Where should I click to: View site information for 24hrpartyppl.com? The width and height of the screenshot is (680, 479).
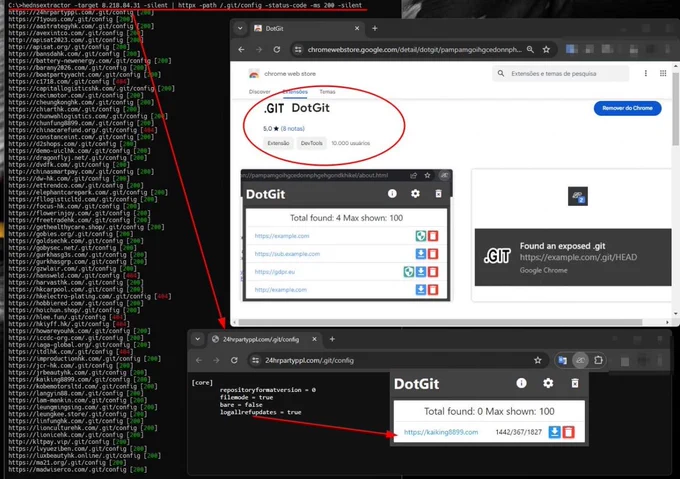[x=255, y=360]
